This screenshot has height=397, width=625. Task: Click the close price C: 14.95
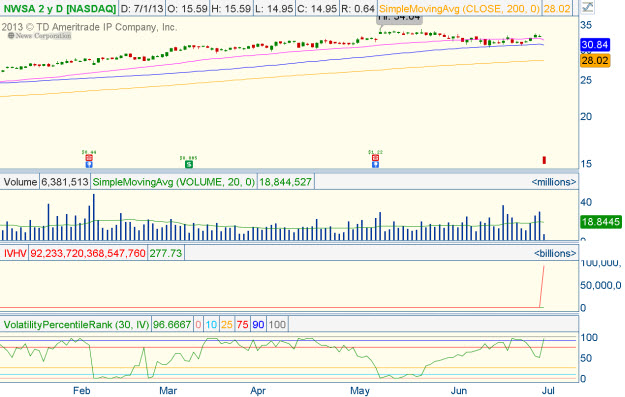click(x=318, y=8)
